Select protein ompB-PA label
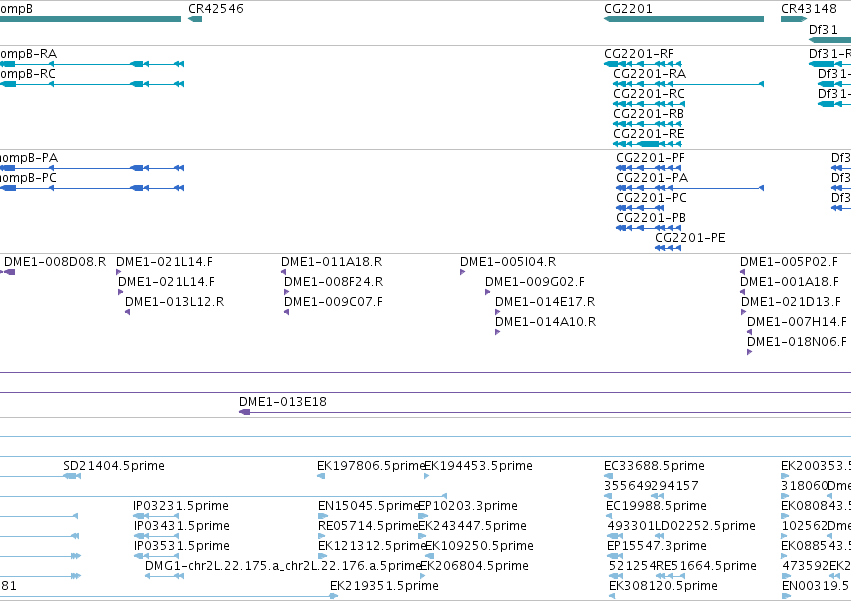 pyautogui.click(x=29, y=158)
